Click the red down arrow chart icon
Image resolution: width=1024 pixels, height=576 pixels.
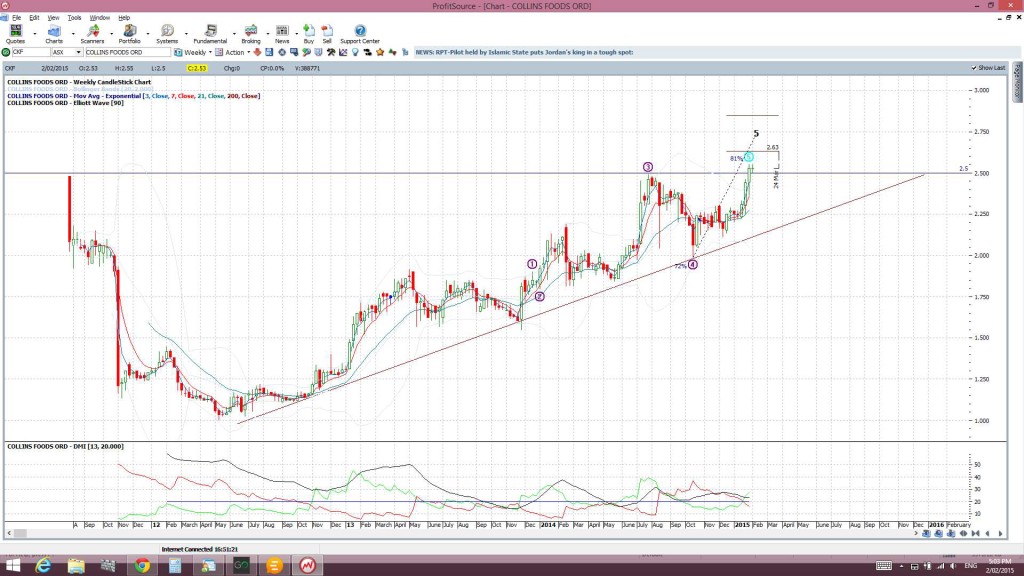click(257, 52)
